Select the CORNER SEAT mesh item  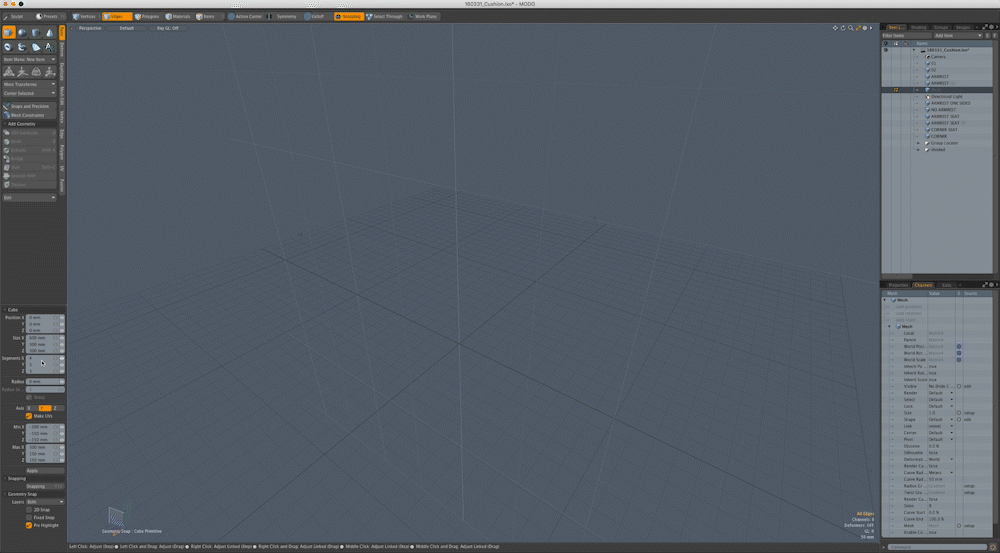[943, 129]
